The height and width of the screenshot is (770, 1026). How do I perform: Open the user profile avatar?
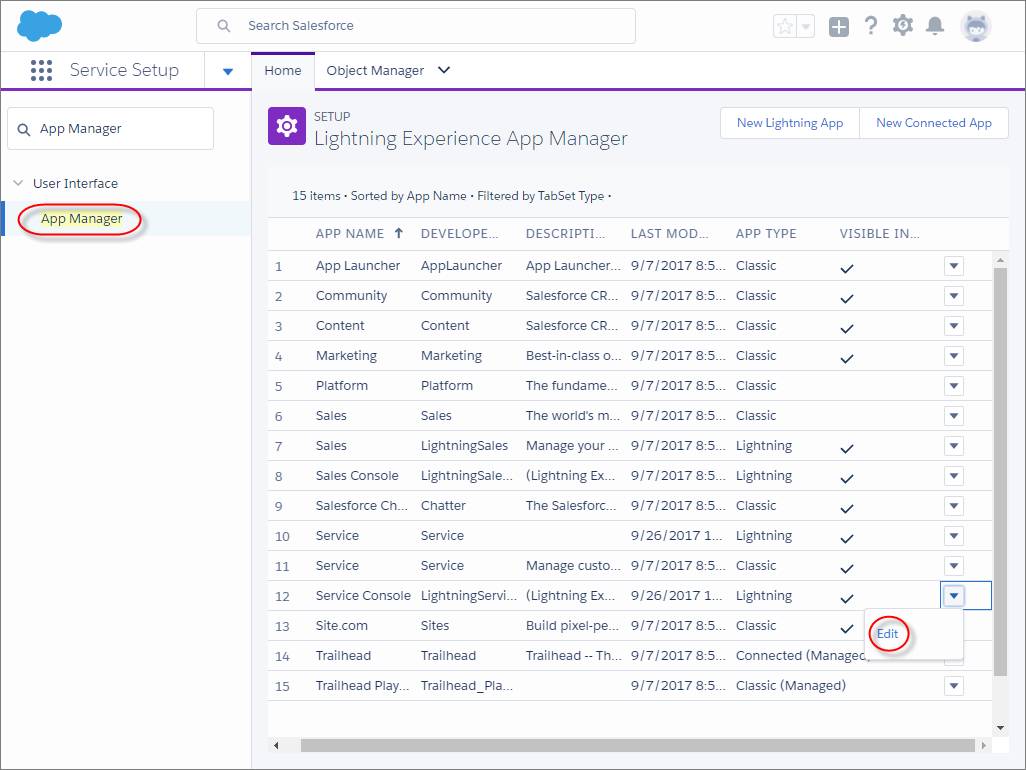click(x=976, y=26)
